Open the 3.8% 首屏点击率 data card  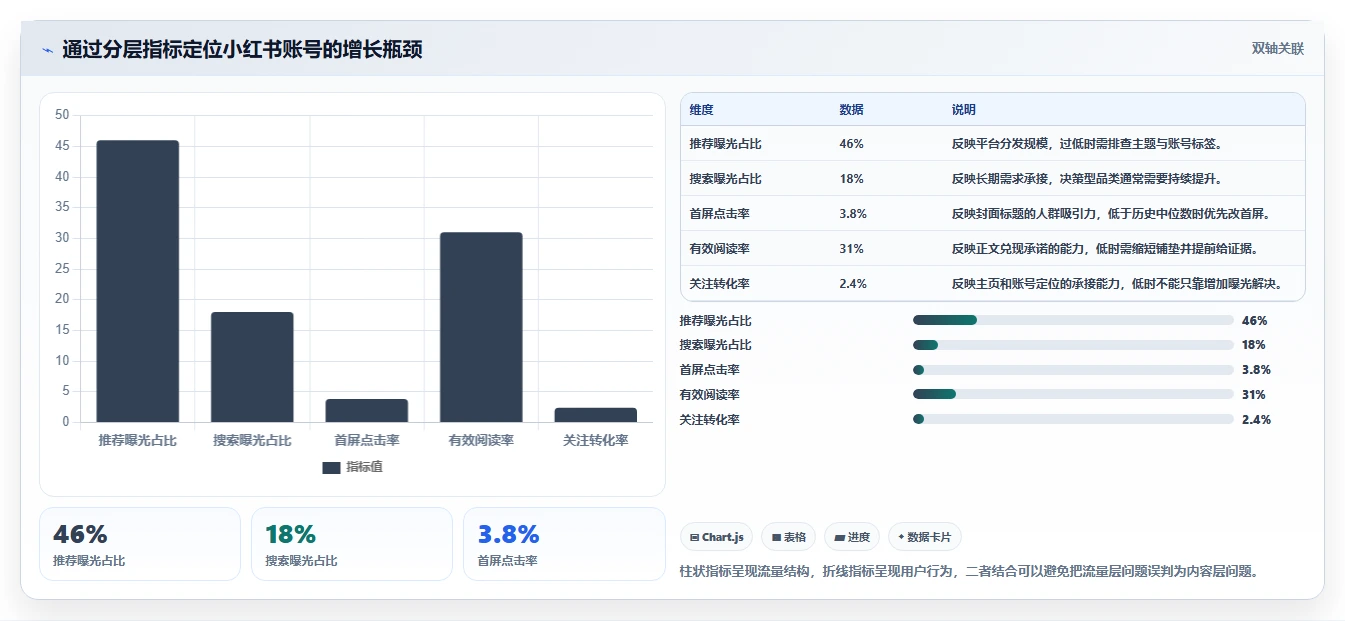pos(564,544)
